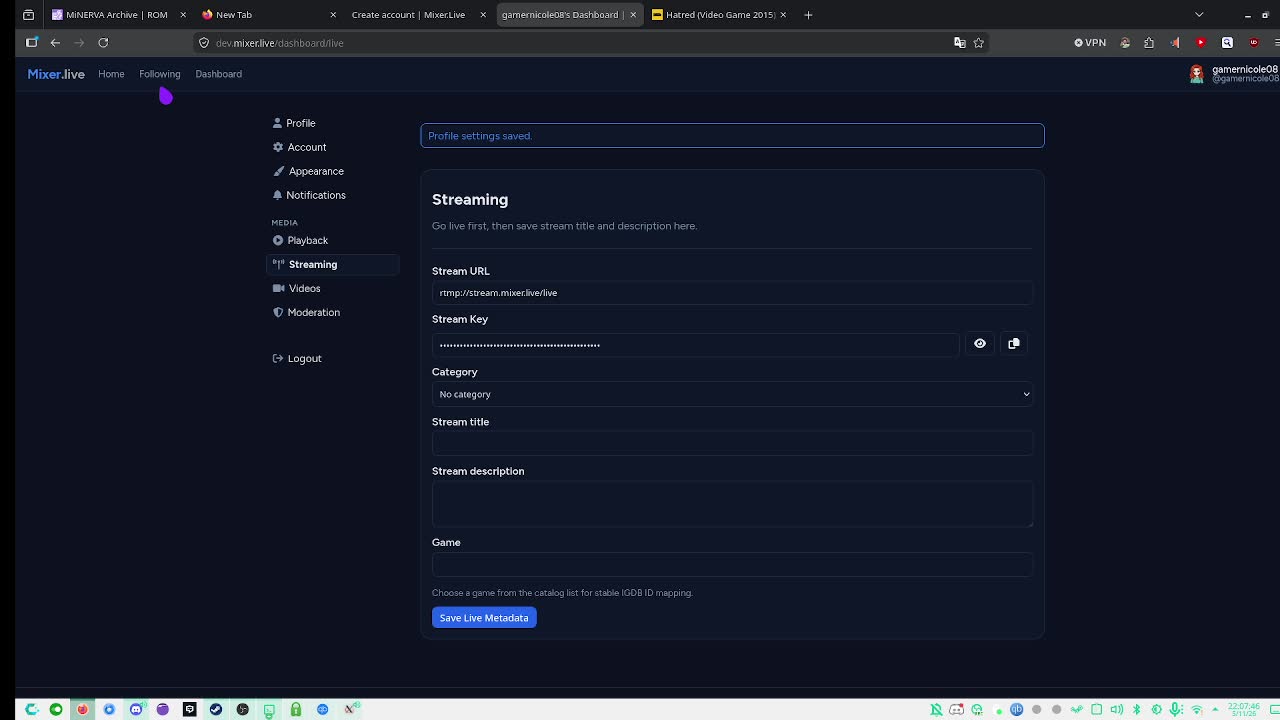Open Discord from the taskbar
The image size is (1280, 720).
[136, 709]
